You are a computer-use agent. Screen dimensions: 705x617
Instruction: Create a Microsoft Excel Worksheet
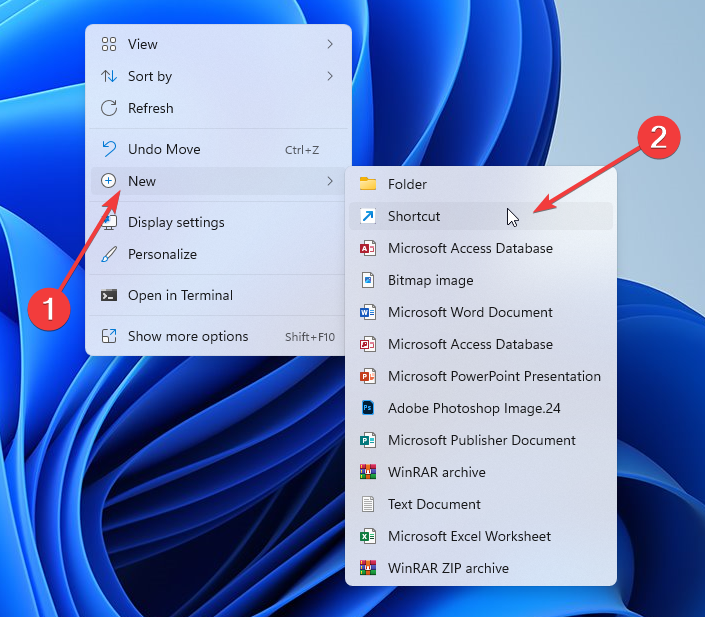[481, 536]
